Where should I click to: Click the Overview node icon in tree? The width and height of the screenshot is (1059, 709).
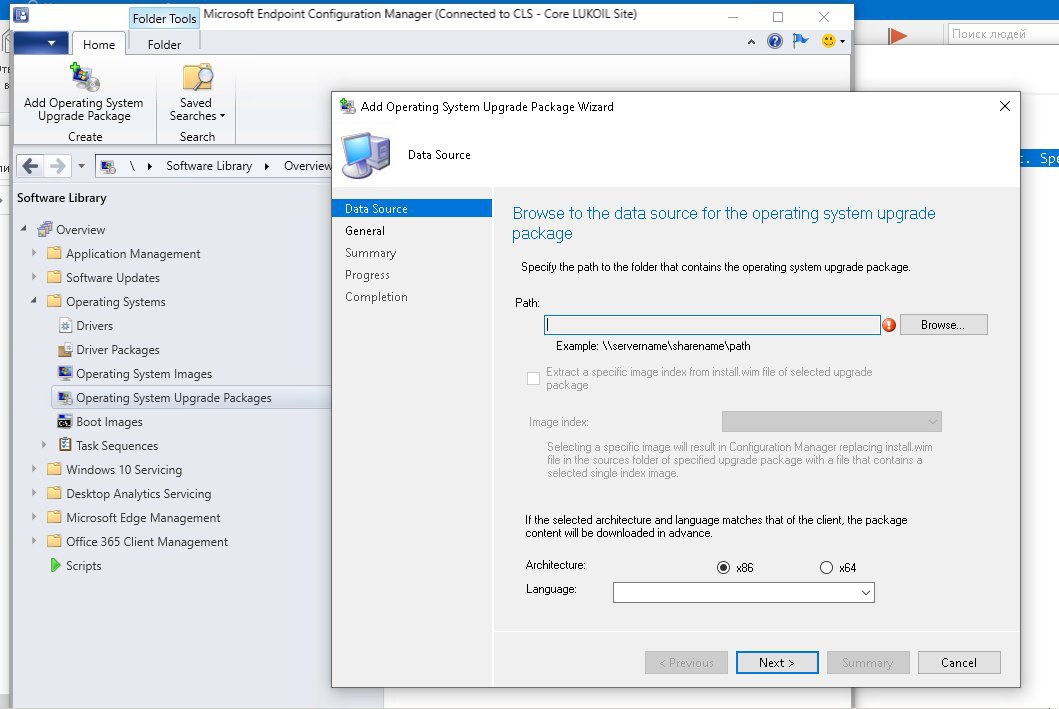tap(45, 230)
